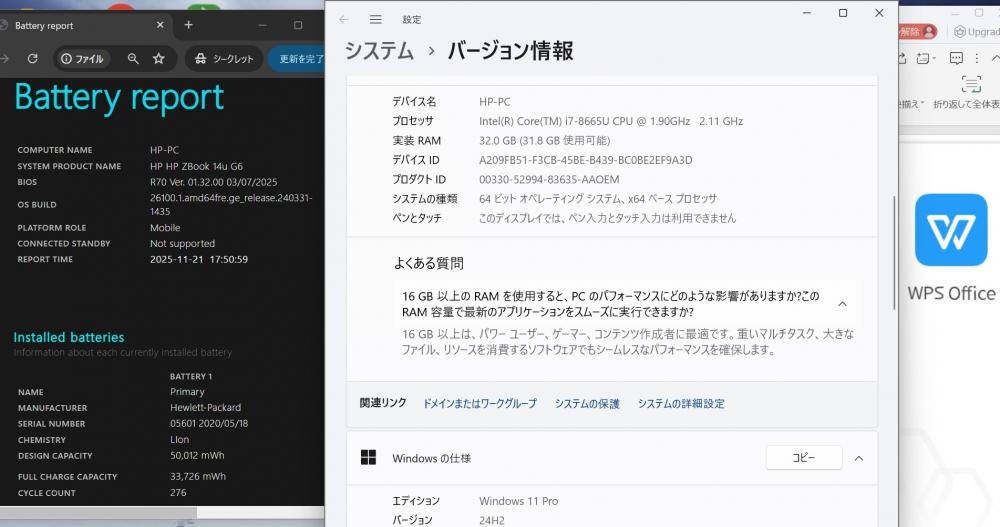Collapse the Windows の仕様 section chevron

pos(859,458)
